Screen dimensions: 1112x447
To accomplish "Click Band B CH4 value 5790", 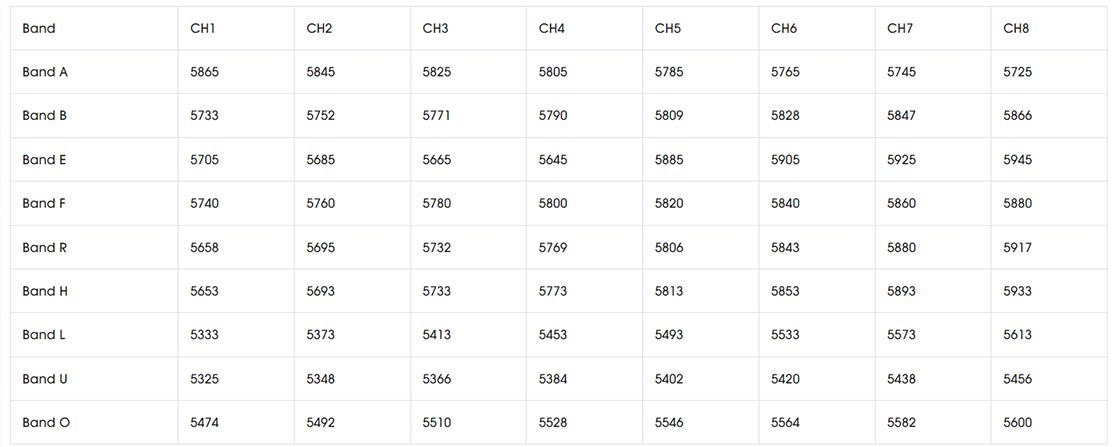I will pos(553,116).
